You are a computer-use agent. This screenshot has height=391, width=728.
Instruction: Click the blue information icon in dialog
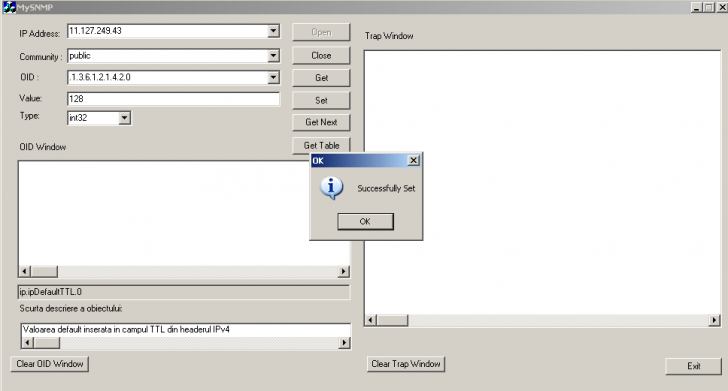pyautogui.click(x=332, y=188)
